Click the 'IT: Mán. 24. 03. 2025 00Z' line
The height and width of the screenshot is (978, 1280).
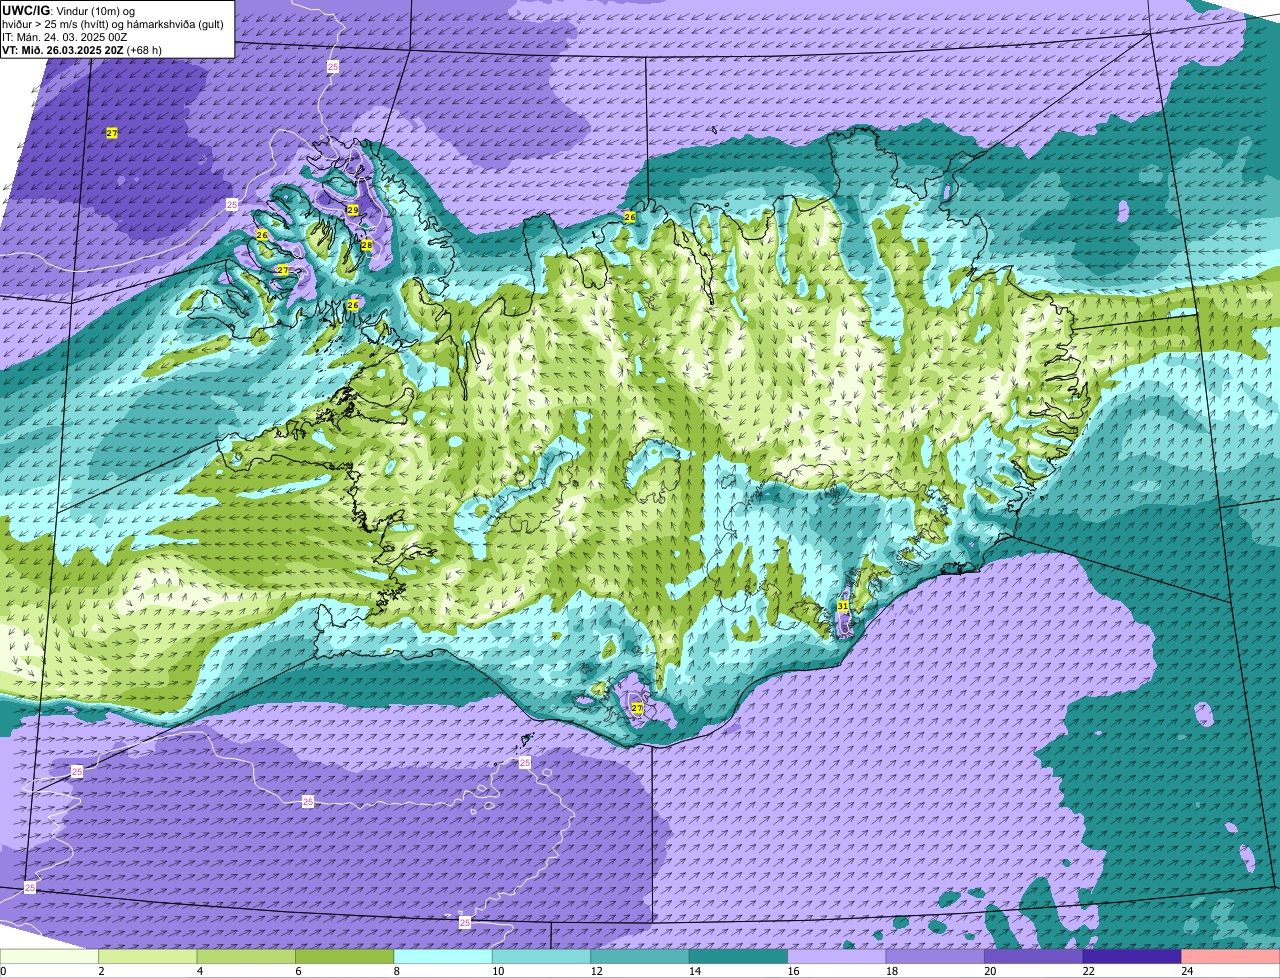(65, 37)
